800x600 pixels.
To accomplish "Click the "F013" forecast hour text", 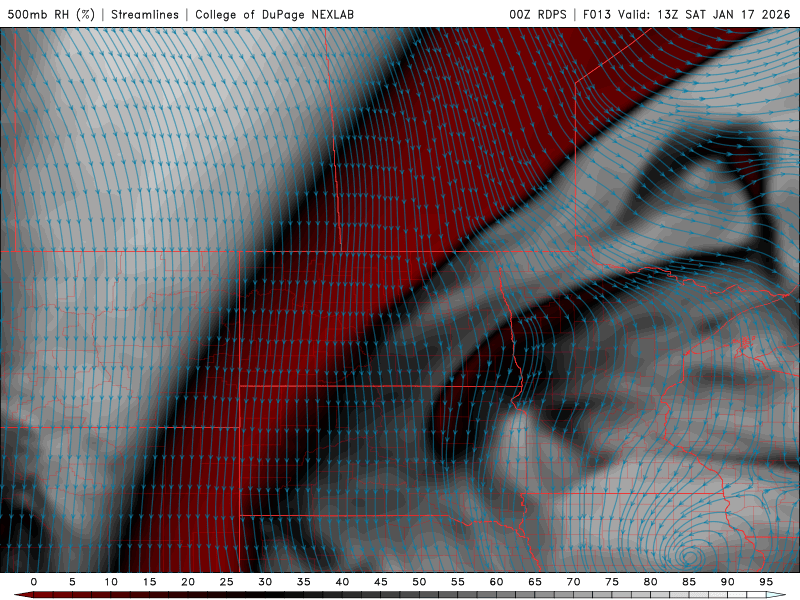I will click(597, 14).
